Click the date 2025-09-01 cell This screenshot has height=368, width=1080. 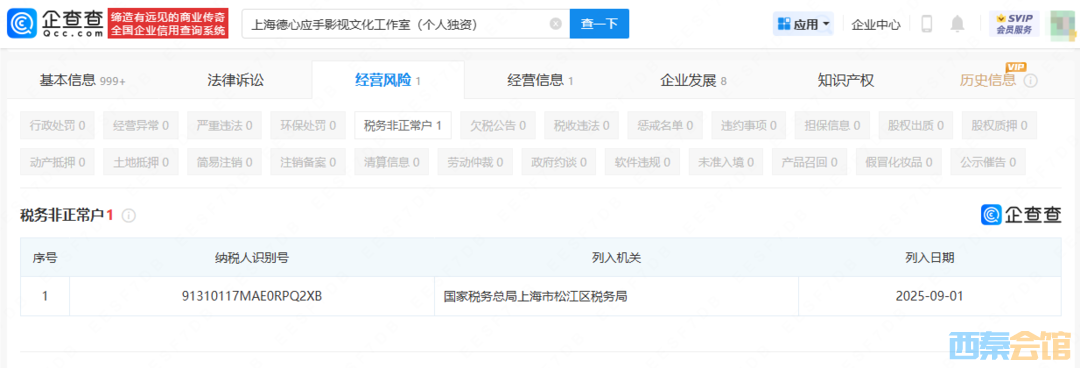(929, 297)
